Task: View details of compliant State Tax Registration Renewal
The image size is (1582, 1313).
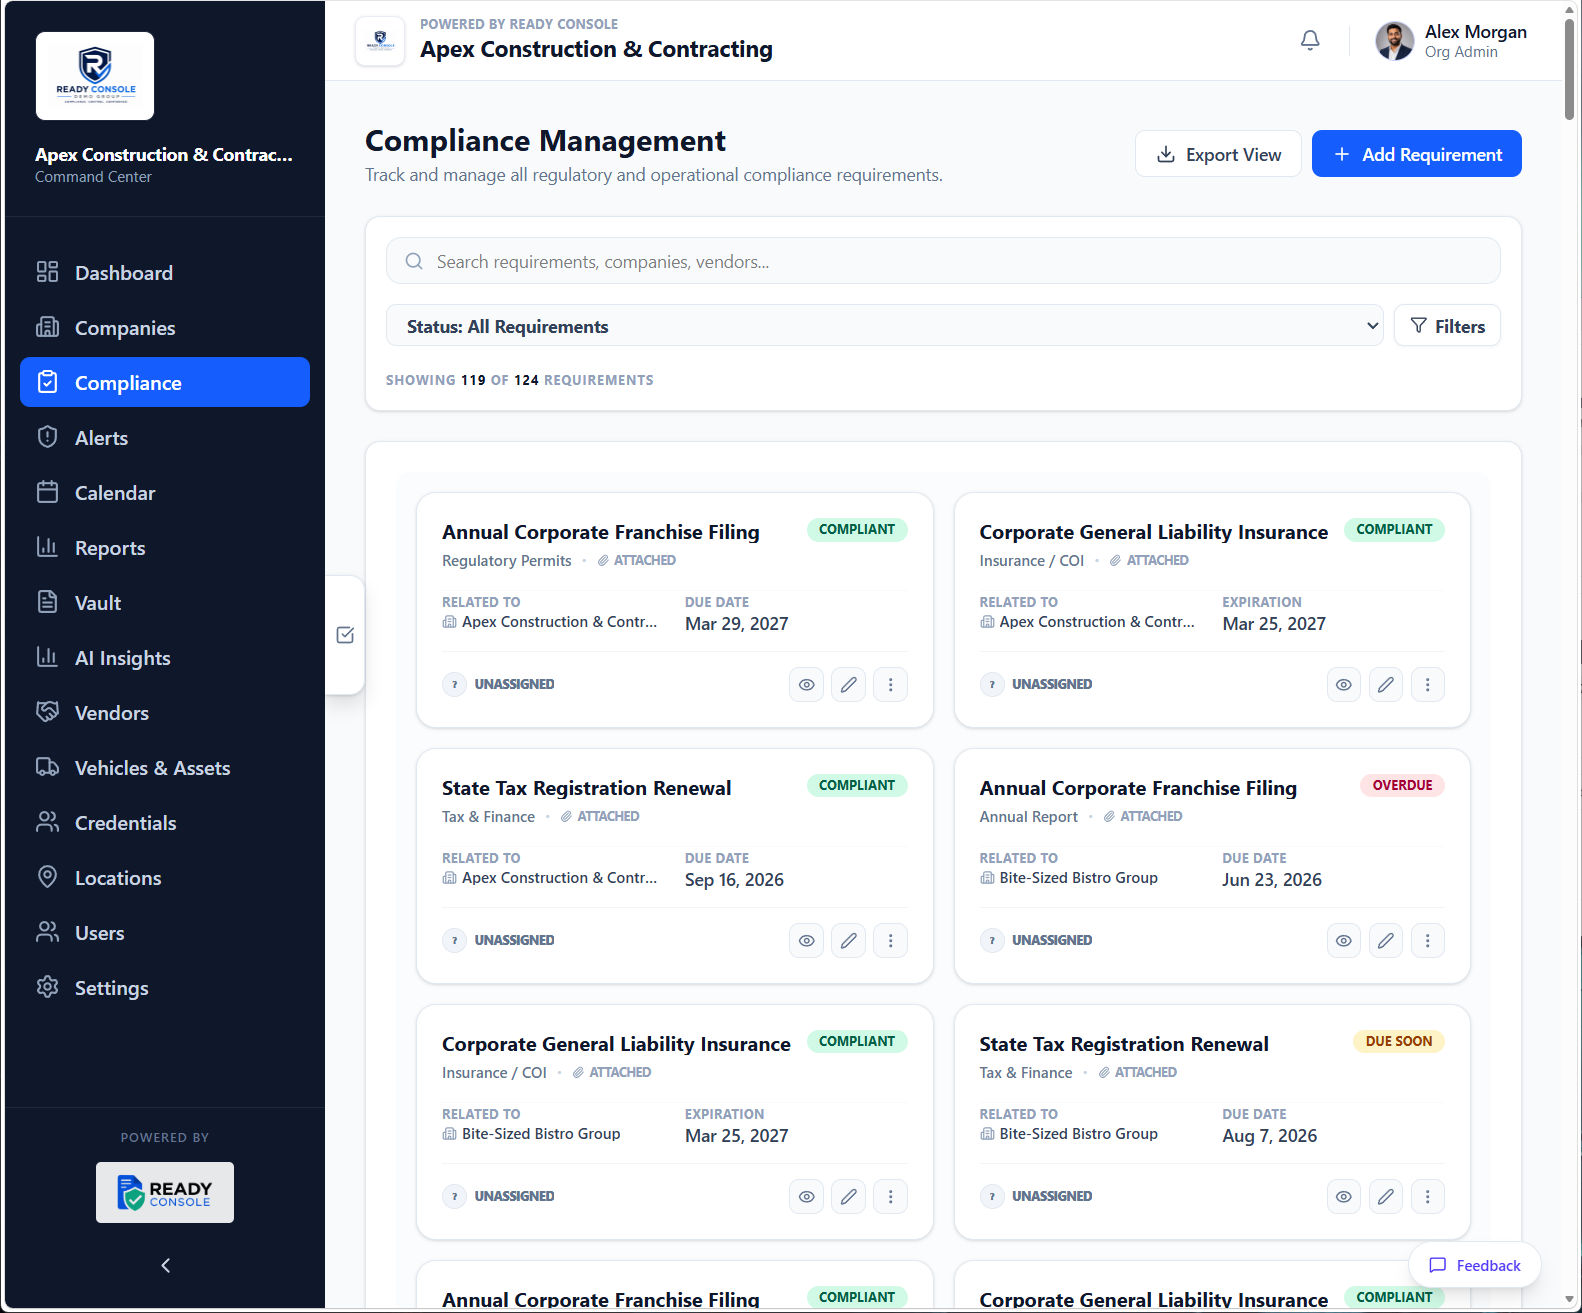Action: tap(806, 941)
